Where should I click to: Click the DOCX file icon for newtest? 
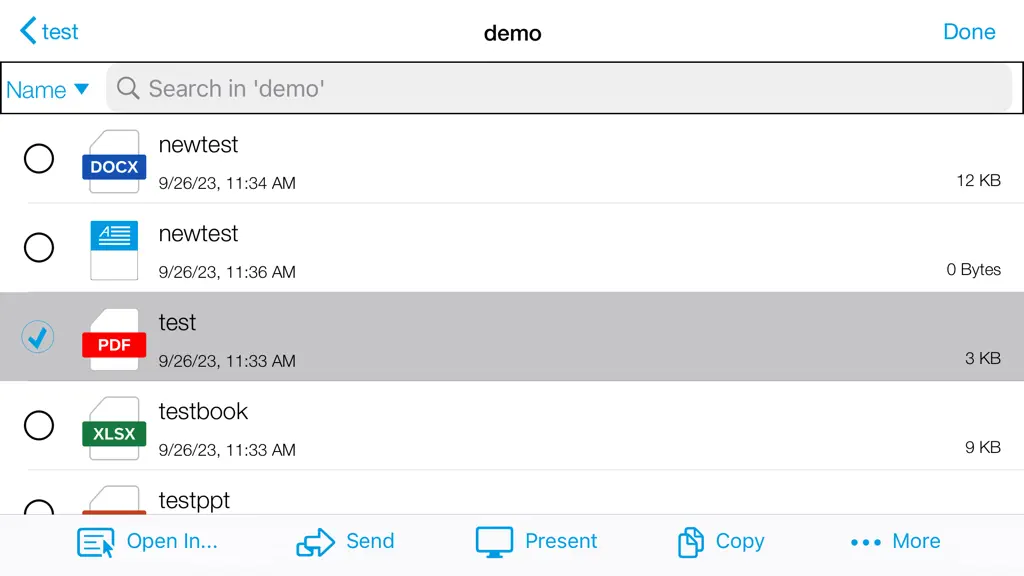pyautogui.click(x=114, y=161)
